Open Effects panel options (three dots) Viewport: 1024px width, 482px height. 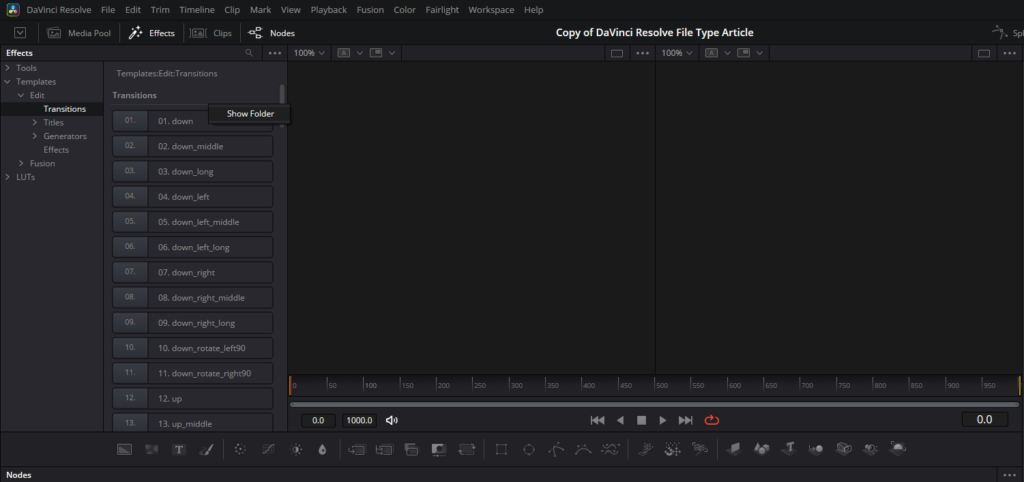point(275,53)
